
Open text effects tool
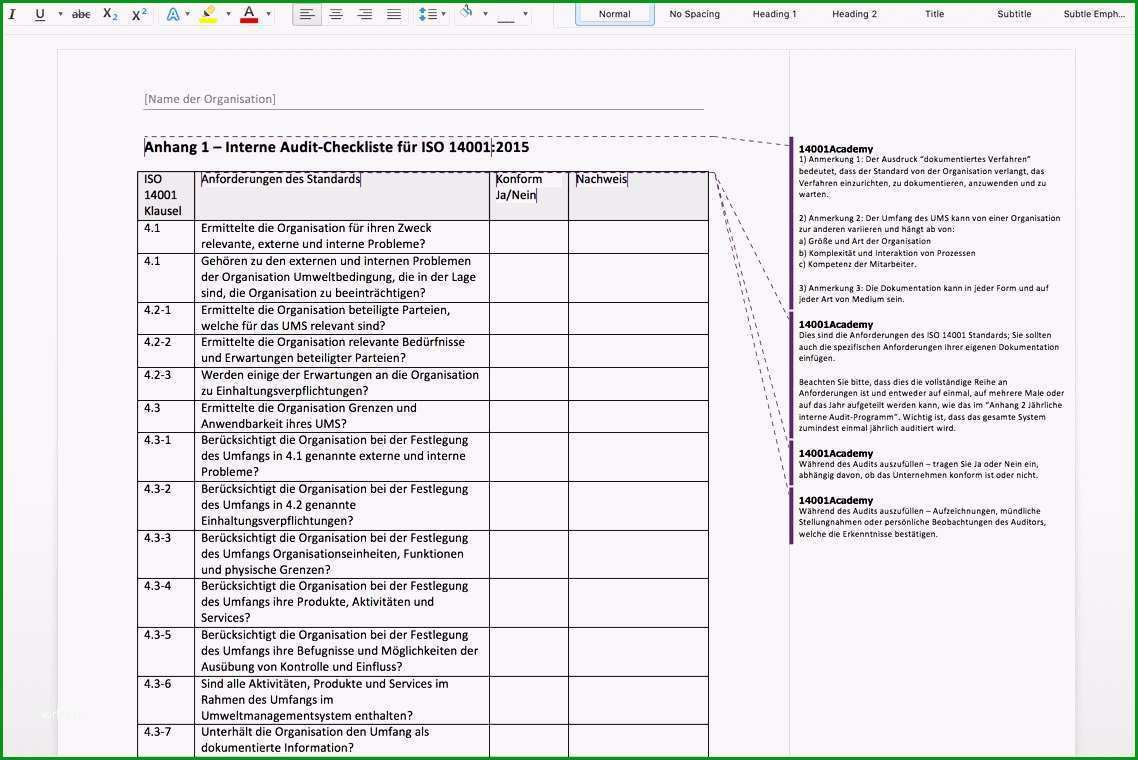coord(173,14)
